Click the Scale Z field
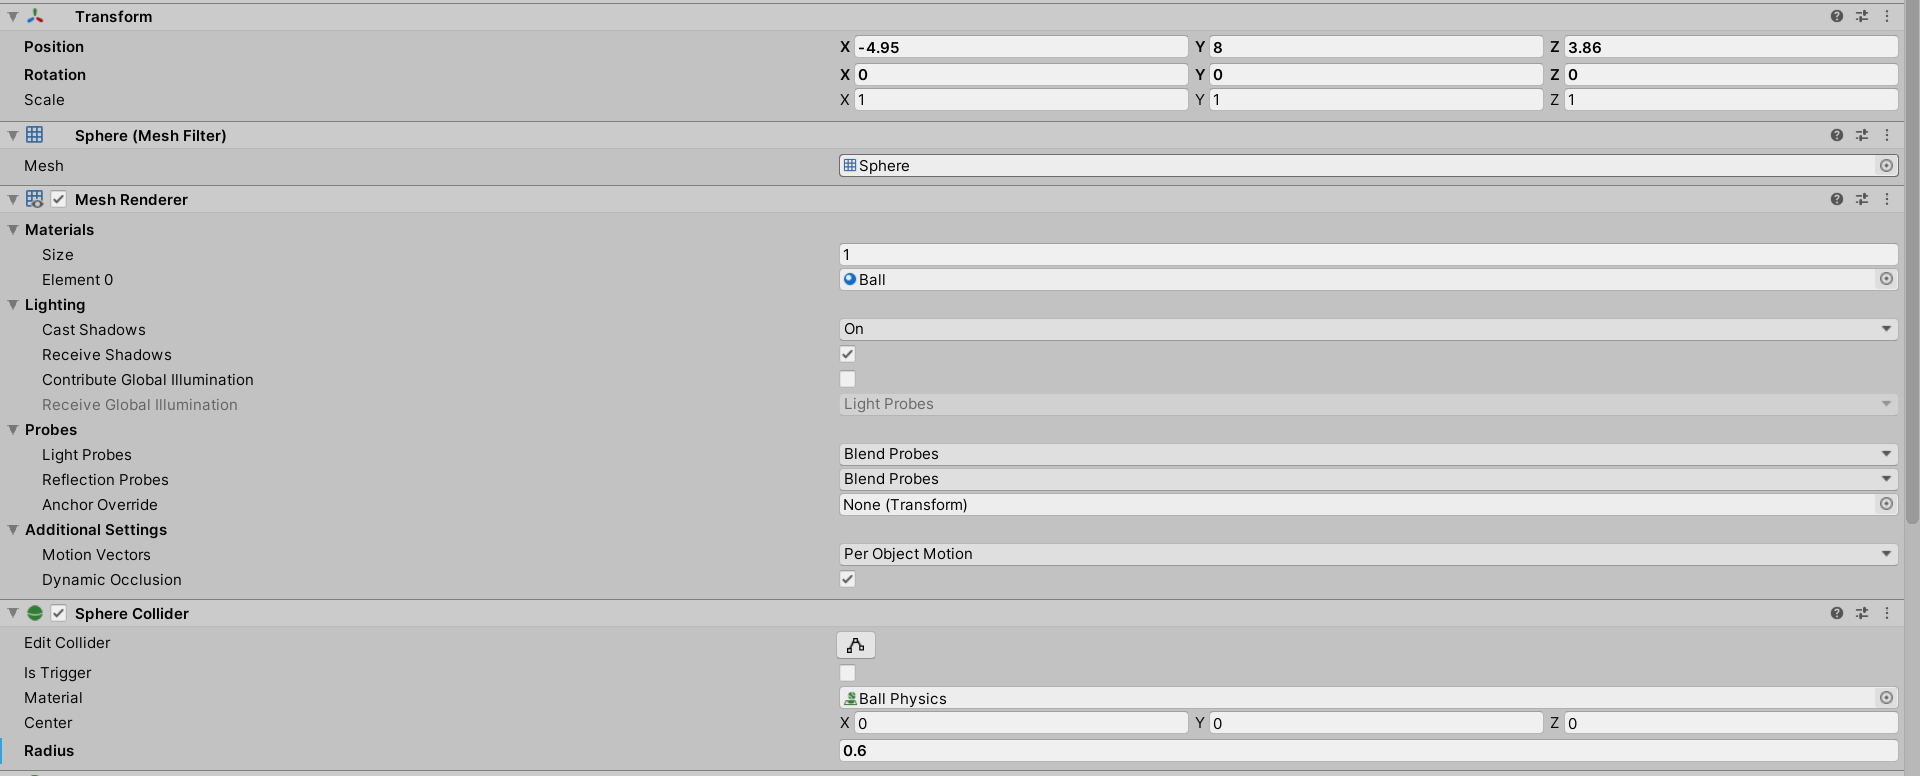Screen dimensions: 1920x776 click(1731, 99)
